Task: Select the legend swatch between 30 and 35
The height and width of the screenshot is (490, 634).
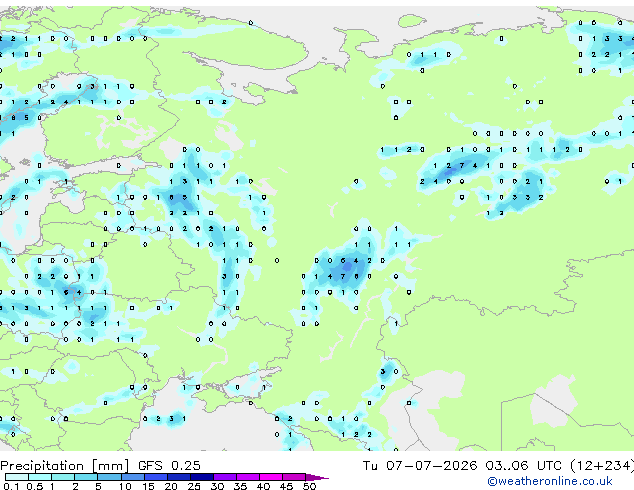Action: pyautogui.click(x=224, y=477)
